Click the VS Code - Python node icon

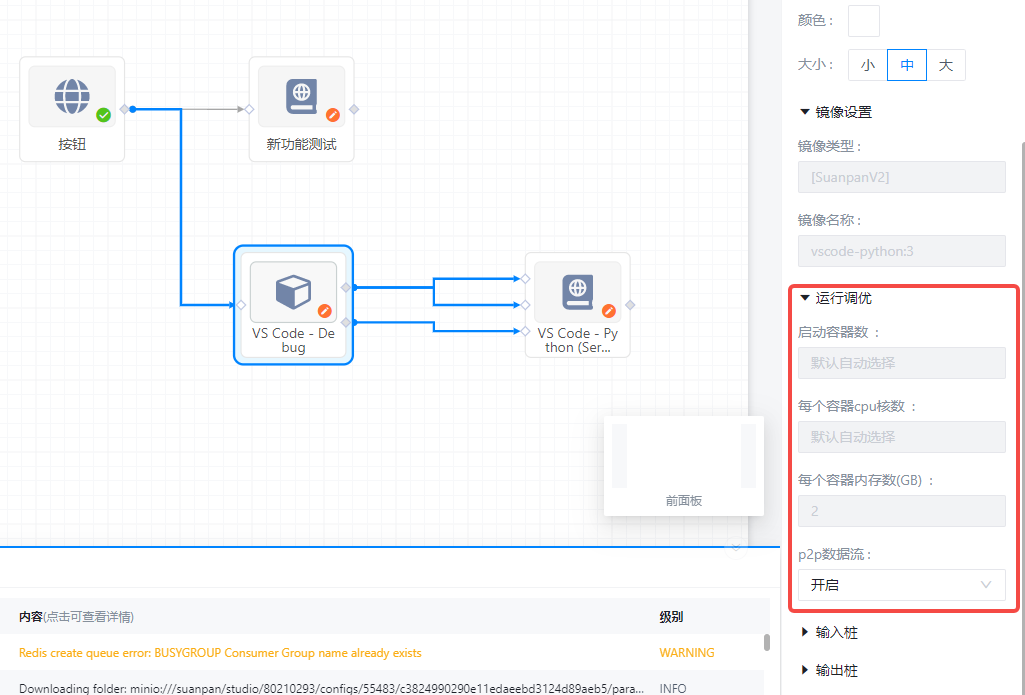pos(577,292)
